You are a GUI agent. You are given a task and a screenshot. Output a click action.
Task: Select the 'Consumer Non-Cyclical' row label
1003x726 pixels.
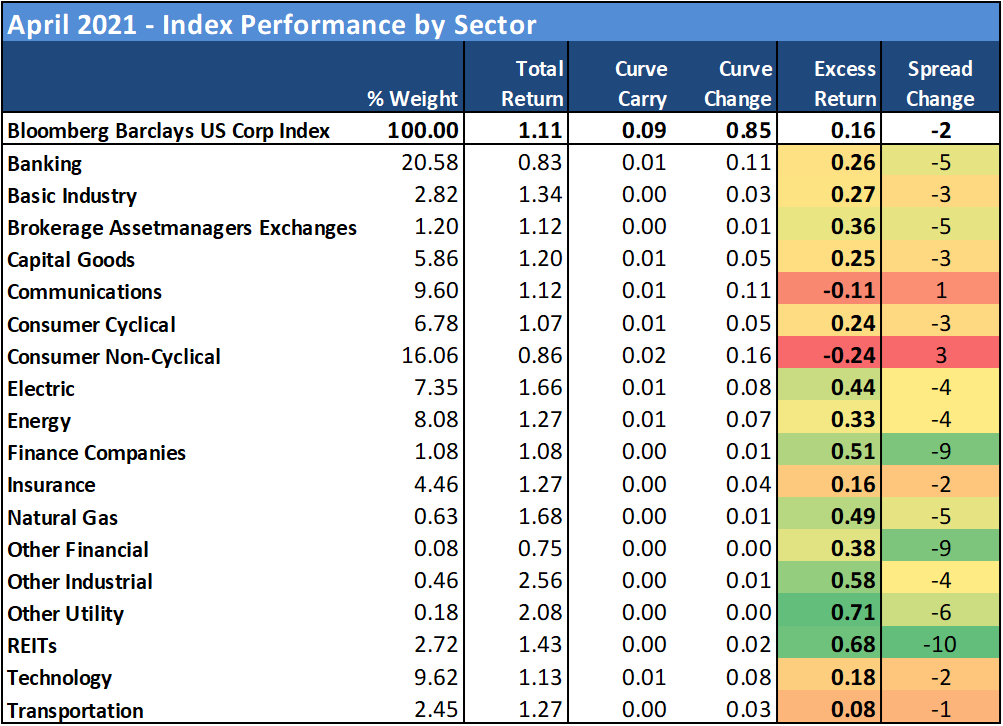(114, 357)
